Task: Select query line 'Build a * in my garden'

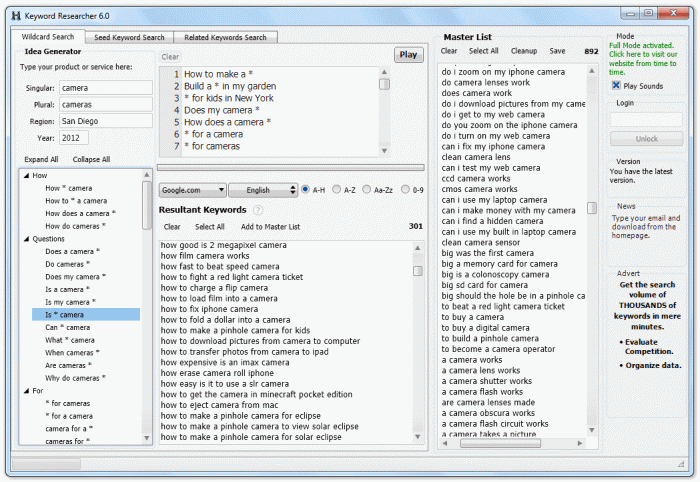Action: 230,86
